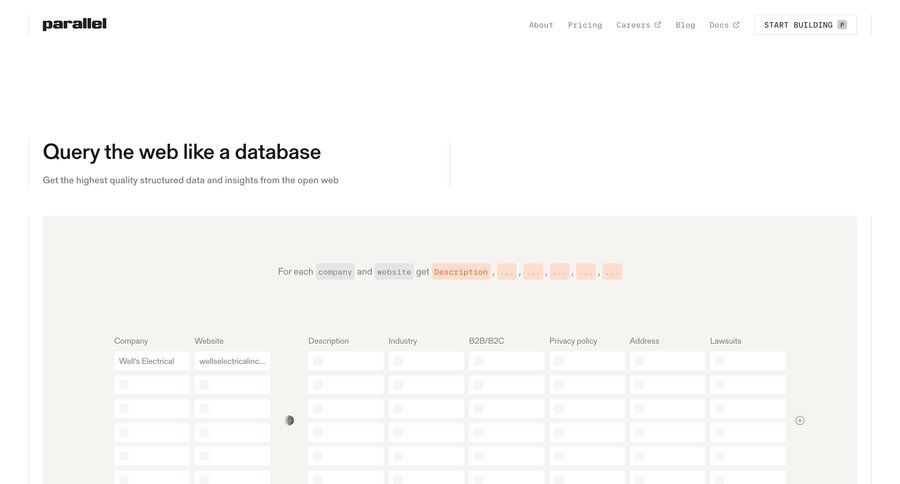Image resolution: width=900 pixels, height=484 pixels.
Task: Click the placeholder square in Lawsuits' first row
Action: coord(720,361)
